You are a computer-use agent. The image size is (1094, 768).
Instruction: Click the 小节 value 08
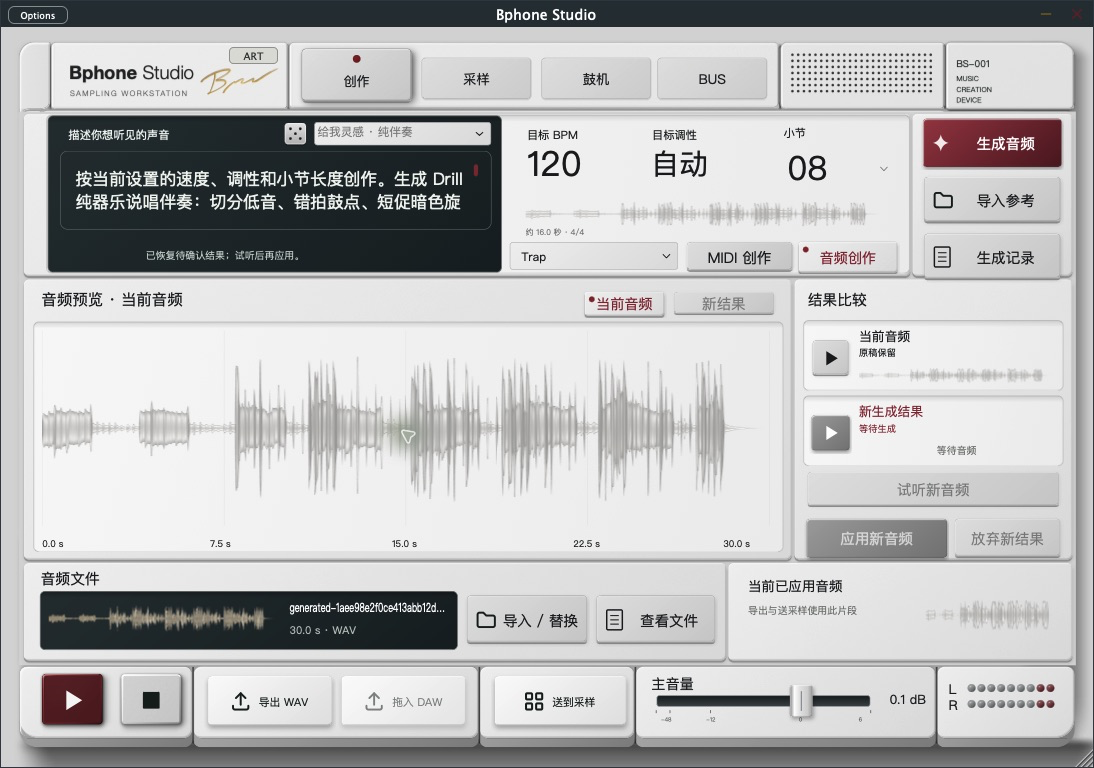[807, 168]
